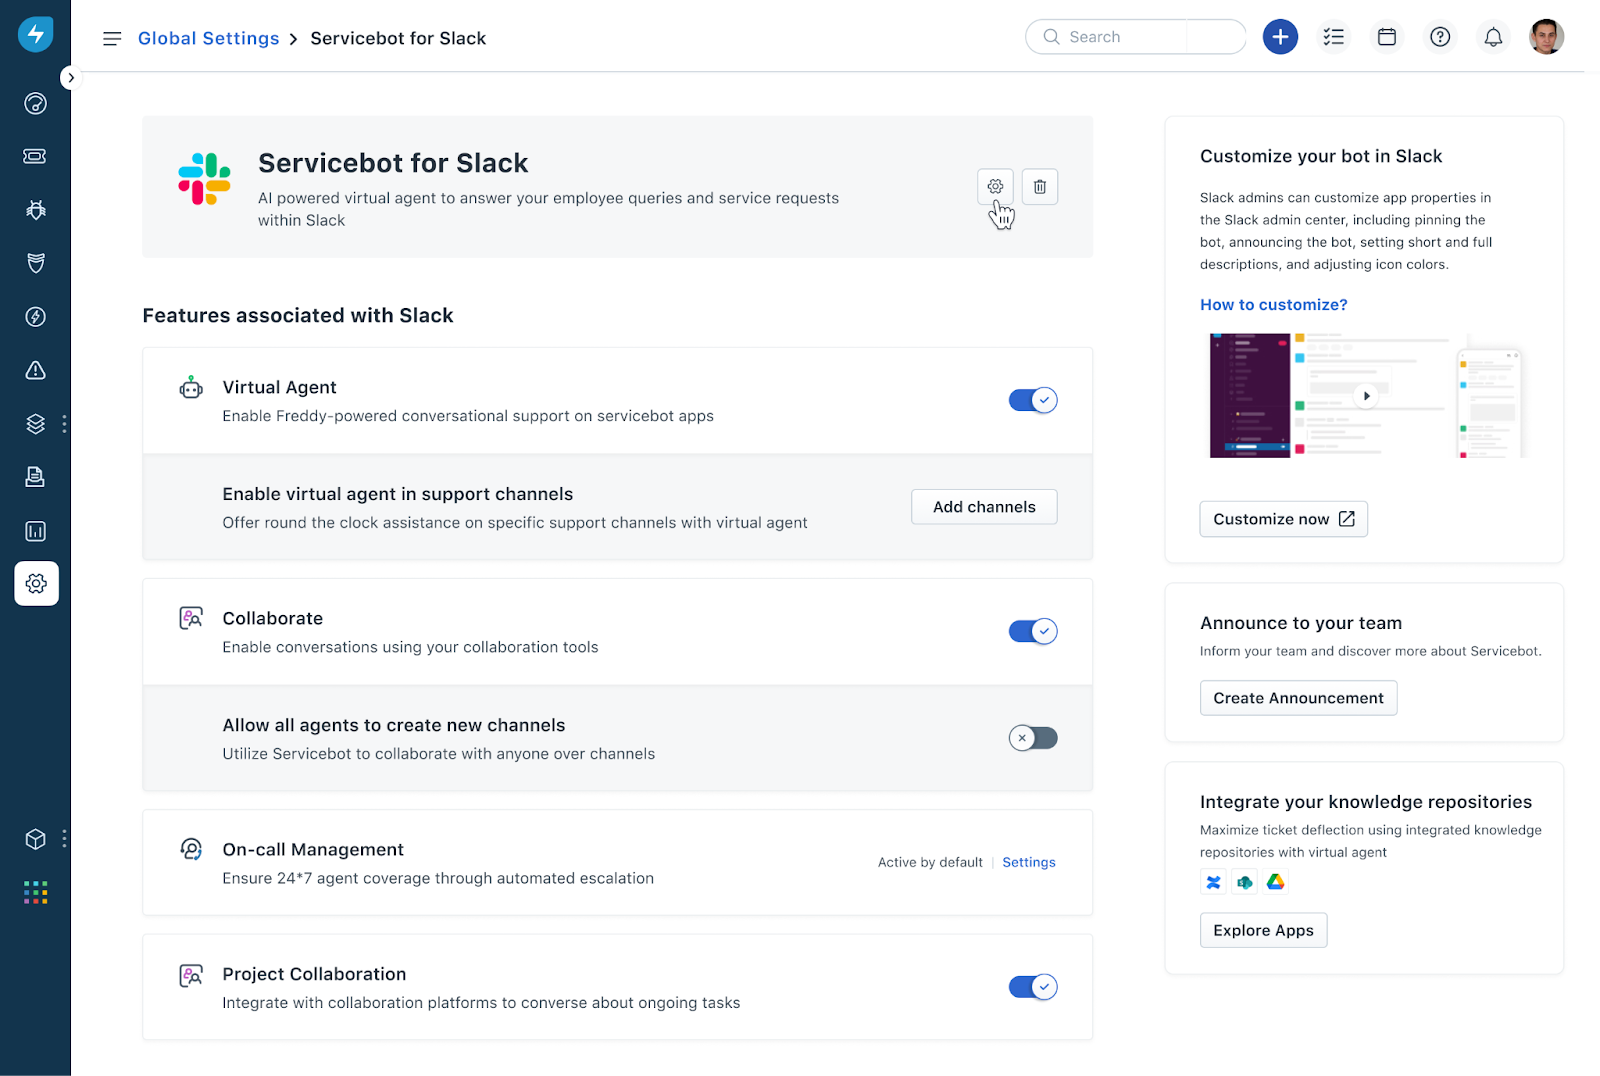Click the Search input field
1600x1076 pixels.
pyautogui.click(x=1135, y=37)
